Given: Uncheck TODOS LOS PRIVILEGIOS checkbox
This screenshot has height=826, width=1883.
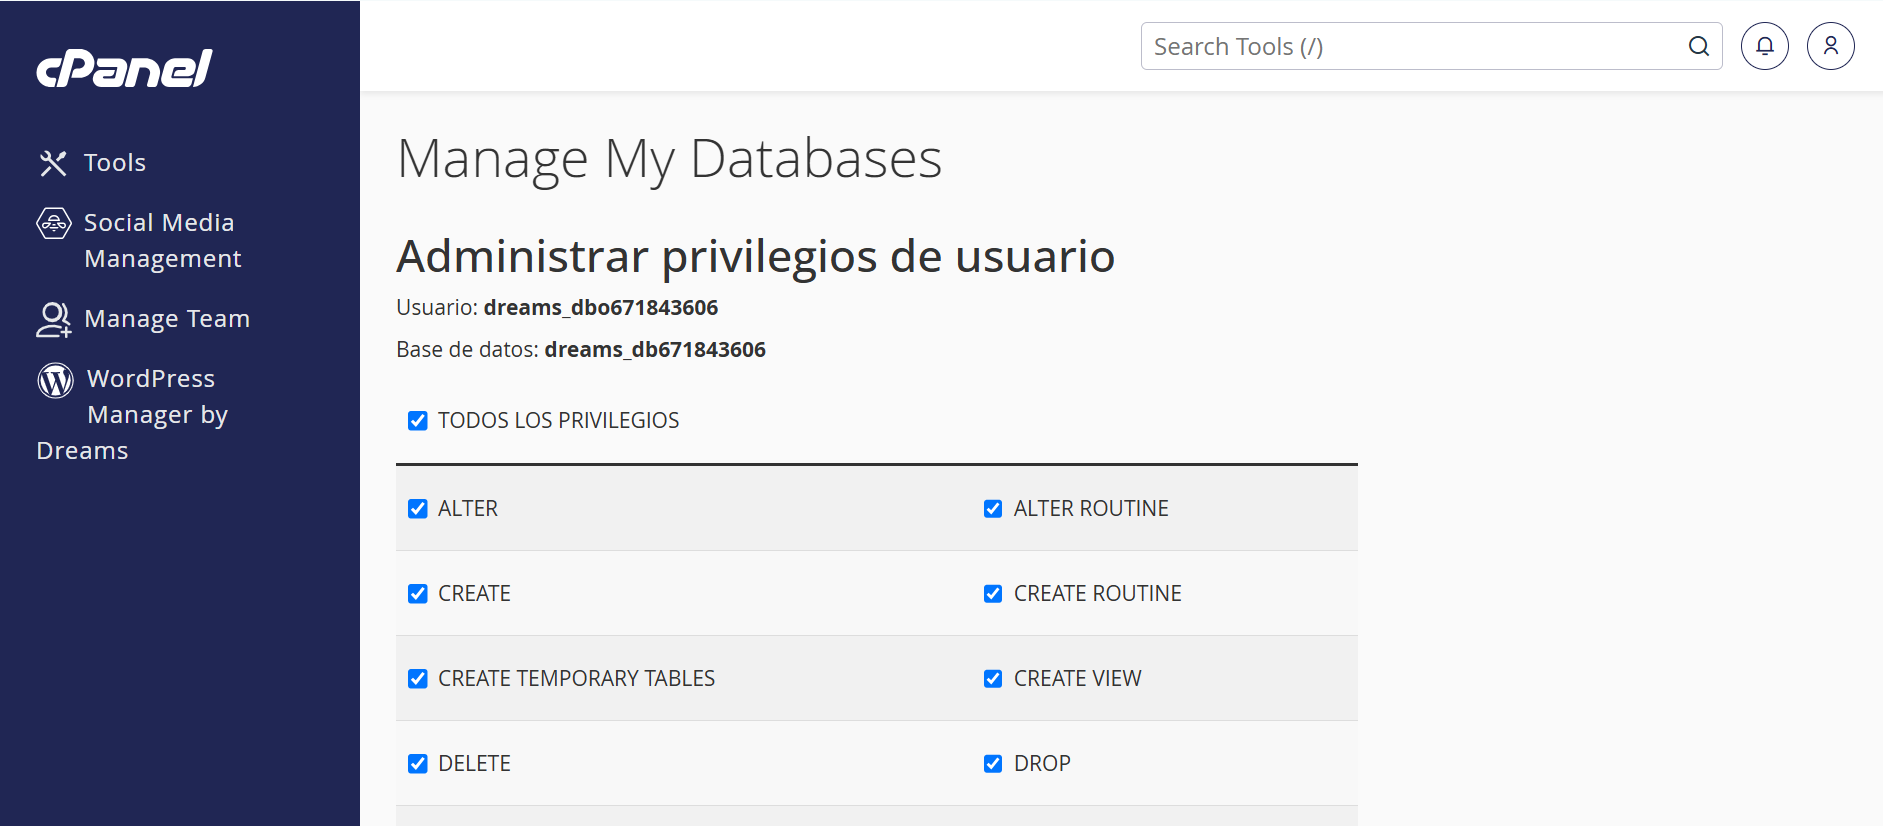Looking at the screenshot, I should coord(418,421).
